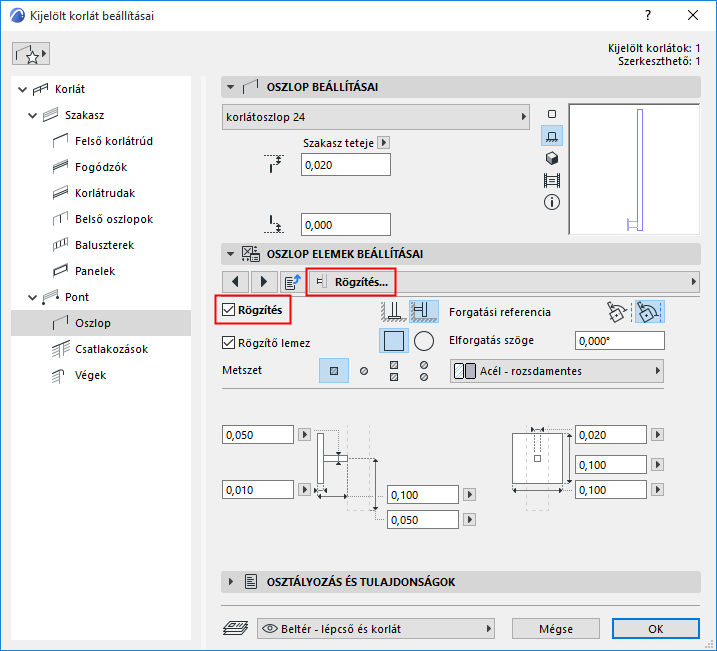The width and height of the screenshot is (717, 651).
Task: Click the post preview image
Action: tap(634, 169)
